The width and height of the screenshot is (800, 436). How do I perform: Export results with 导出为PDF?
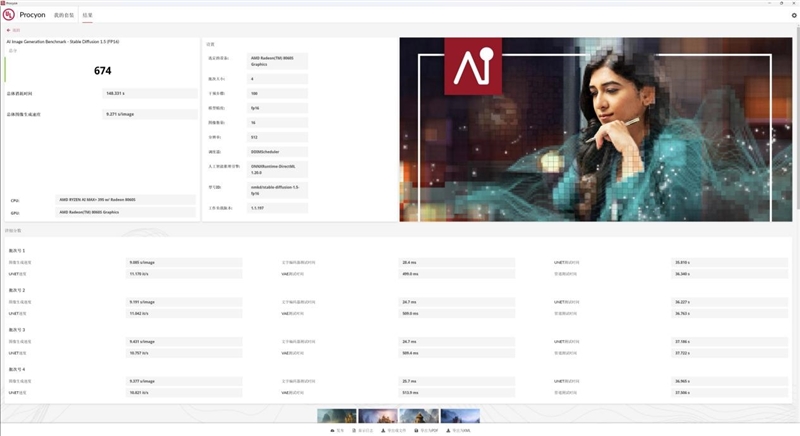click(427, 430)
